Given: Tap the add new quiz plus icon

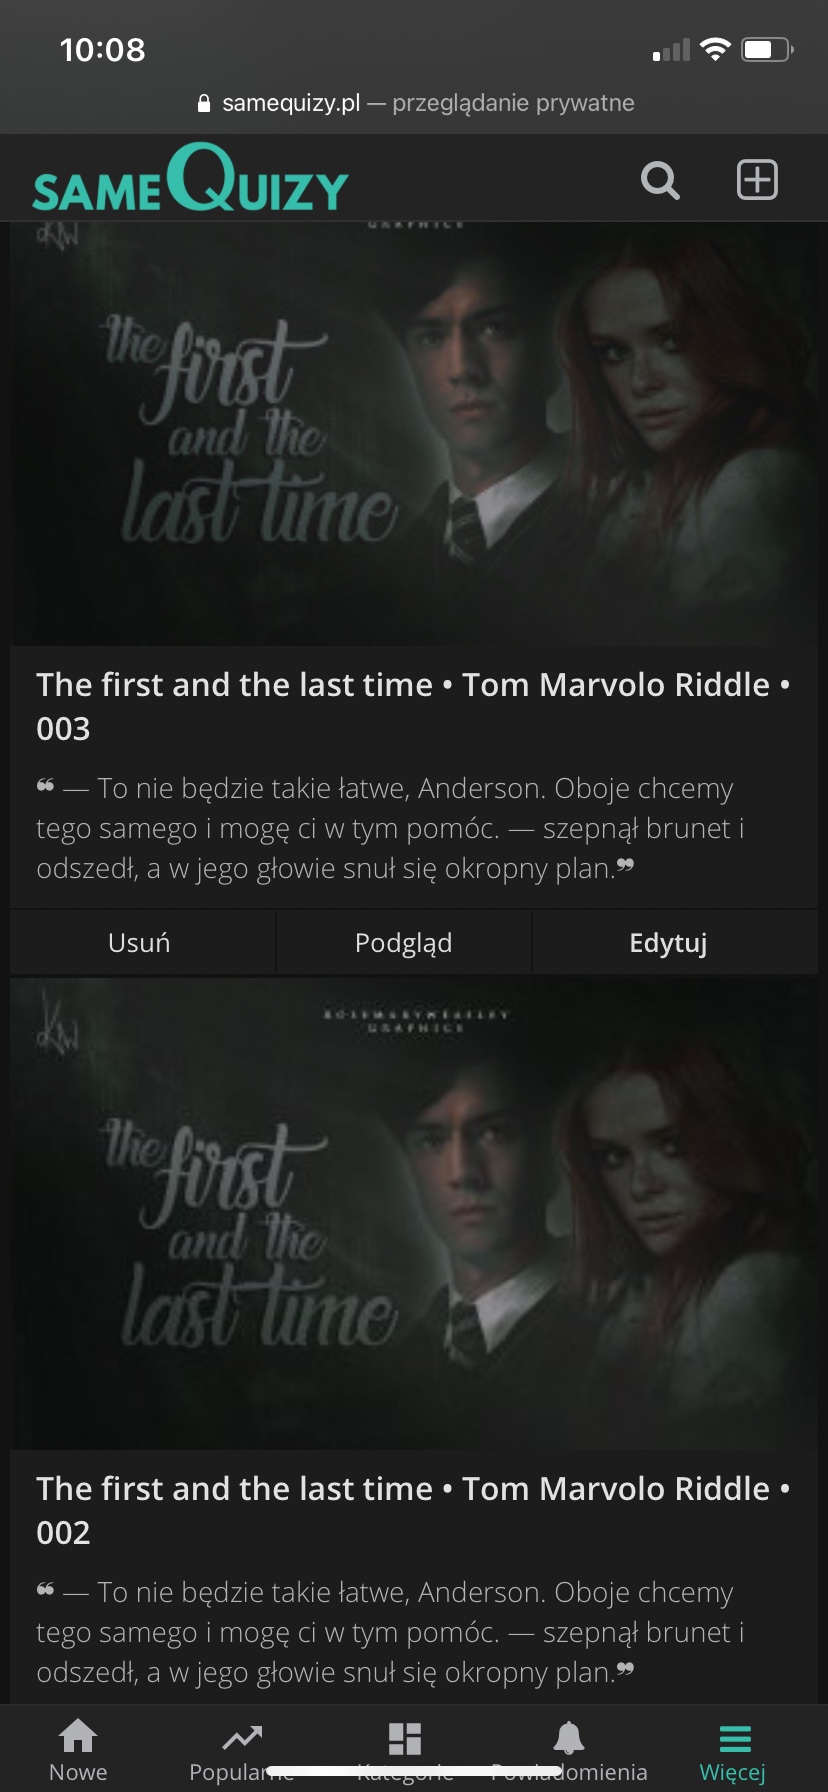Looking at the screenshot, I should (757, 180).
